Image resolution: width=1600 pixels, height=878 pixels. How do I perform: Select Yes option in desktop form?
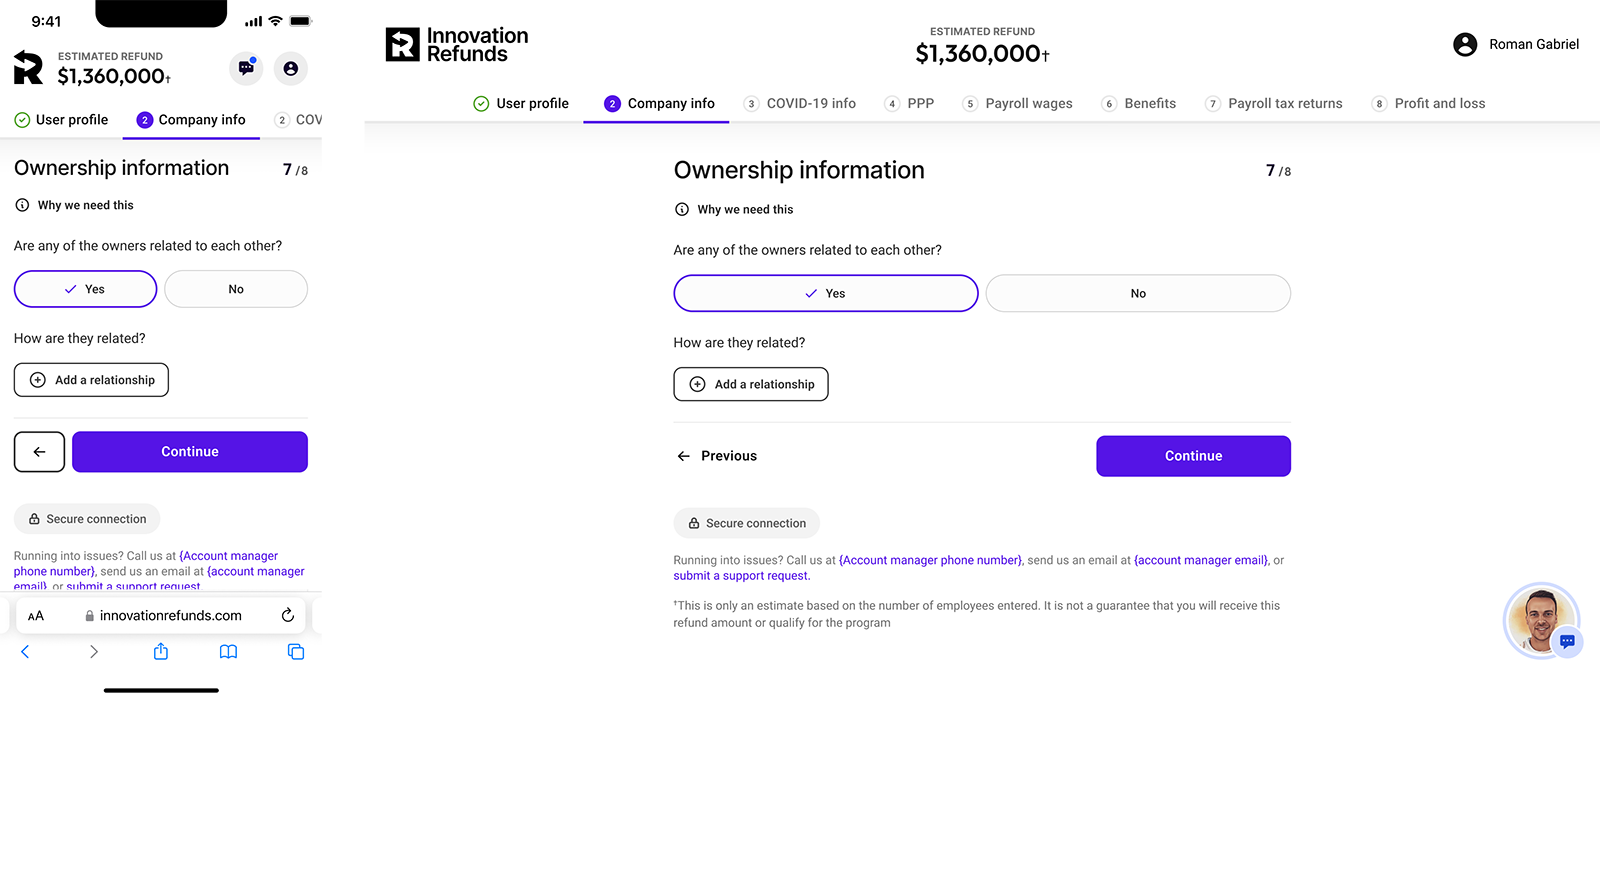(x=825, y=293)
